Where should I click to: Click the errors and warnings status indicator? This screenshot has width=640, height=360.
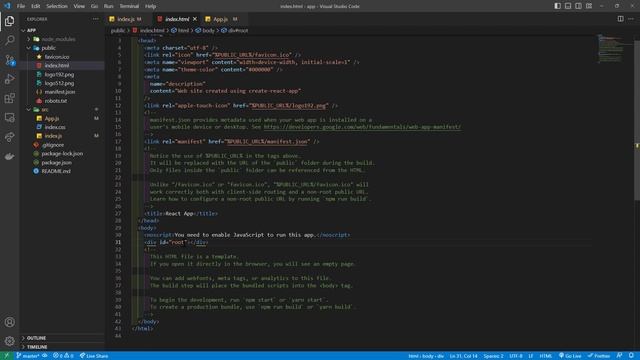coord(63,356)
